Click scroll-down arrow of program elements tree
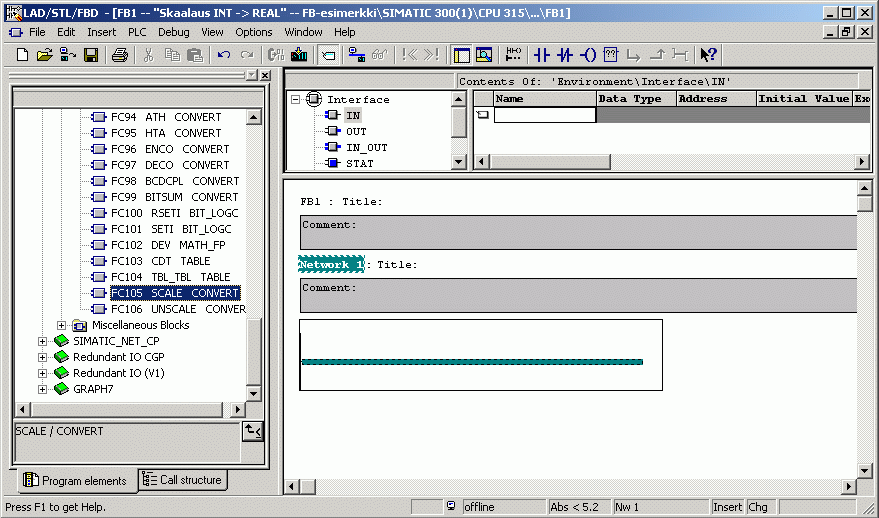The width and height of the screenshot is (879, 518). coord(253,394)
